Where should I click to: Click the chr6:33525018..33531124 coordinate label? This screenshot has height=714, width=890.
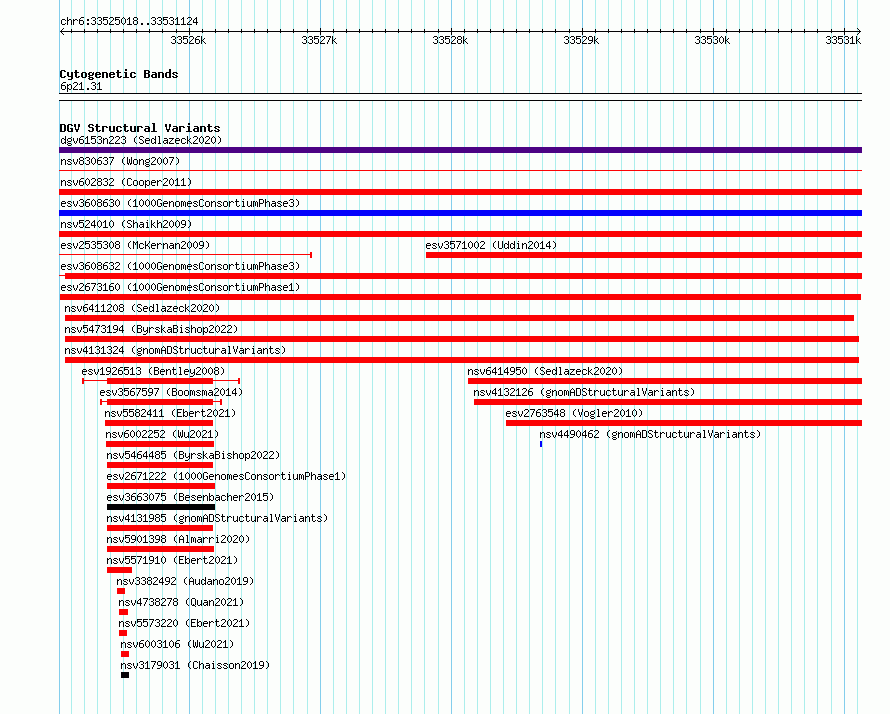point(129,22)
